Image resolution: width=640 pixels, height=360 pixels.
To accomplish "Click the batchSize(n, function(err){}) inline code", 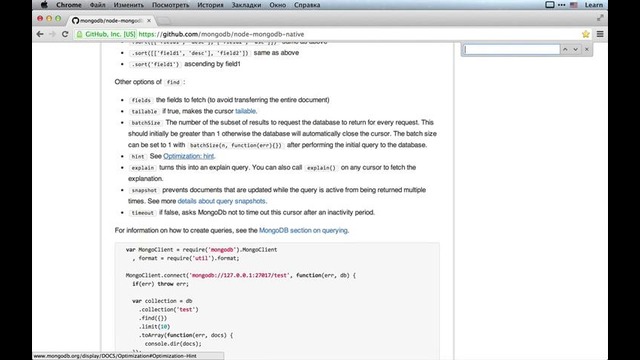I will pos(236,145).
